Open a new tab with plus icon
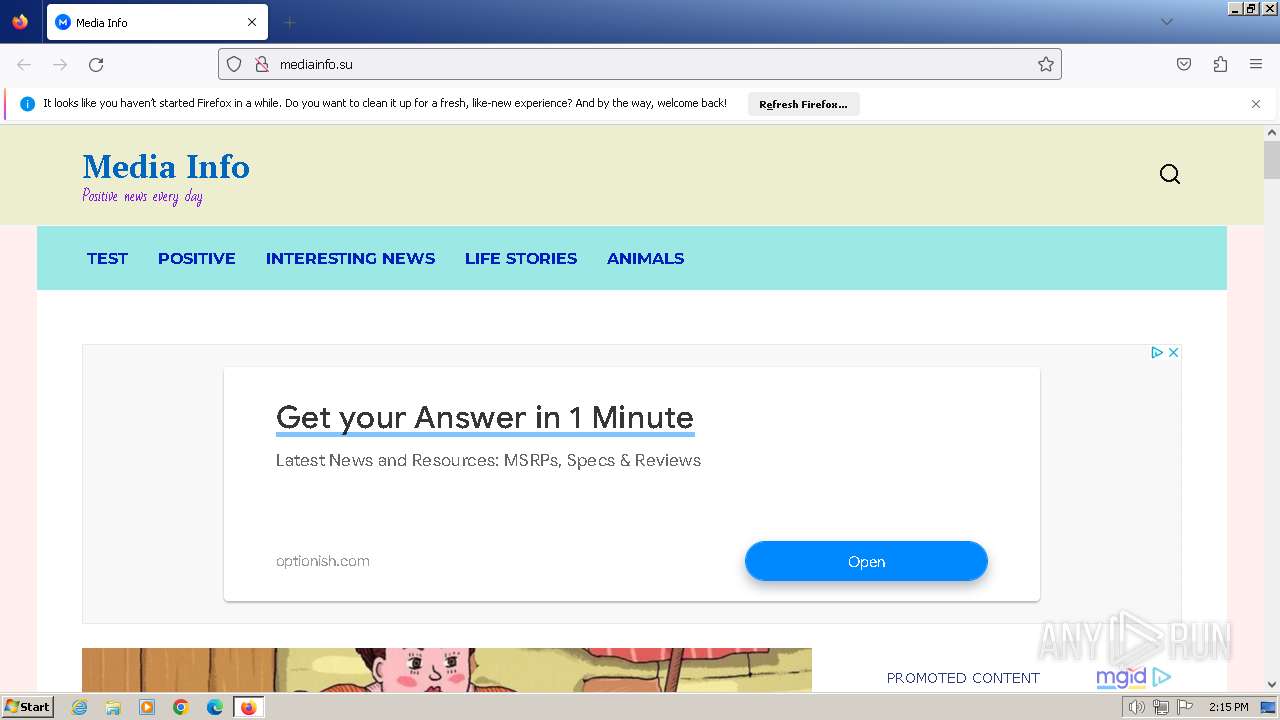Screen dimensions: 1280x720 [x=290, y=22]
